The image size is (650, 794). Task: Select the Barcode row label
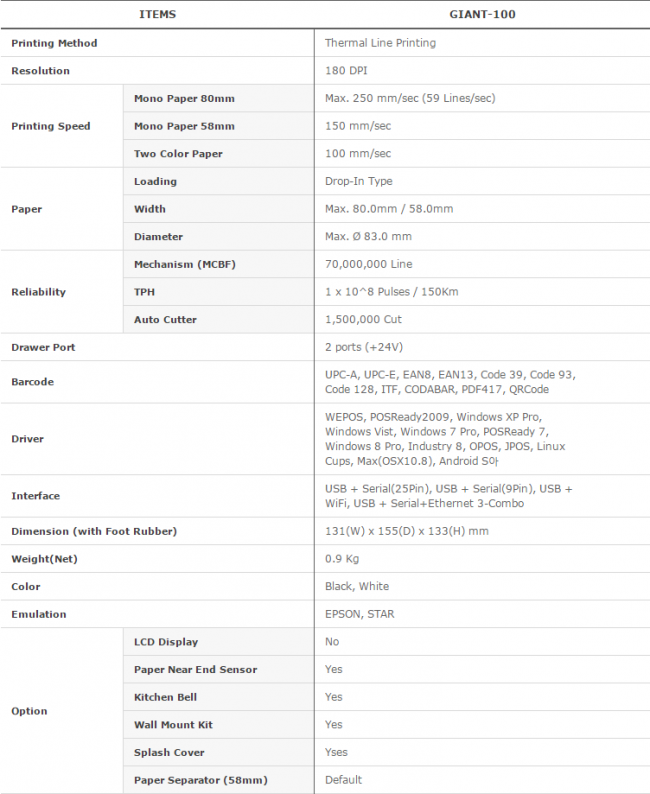32,382
